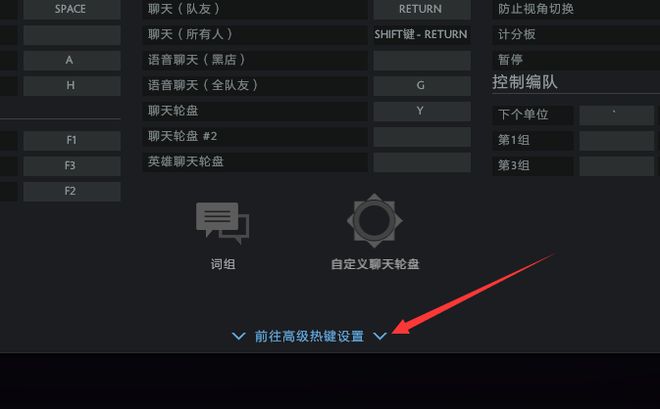Change the Y key for 聊天轮盘
The width and height of the screenshot is (660, 409).
(422, 111)
